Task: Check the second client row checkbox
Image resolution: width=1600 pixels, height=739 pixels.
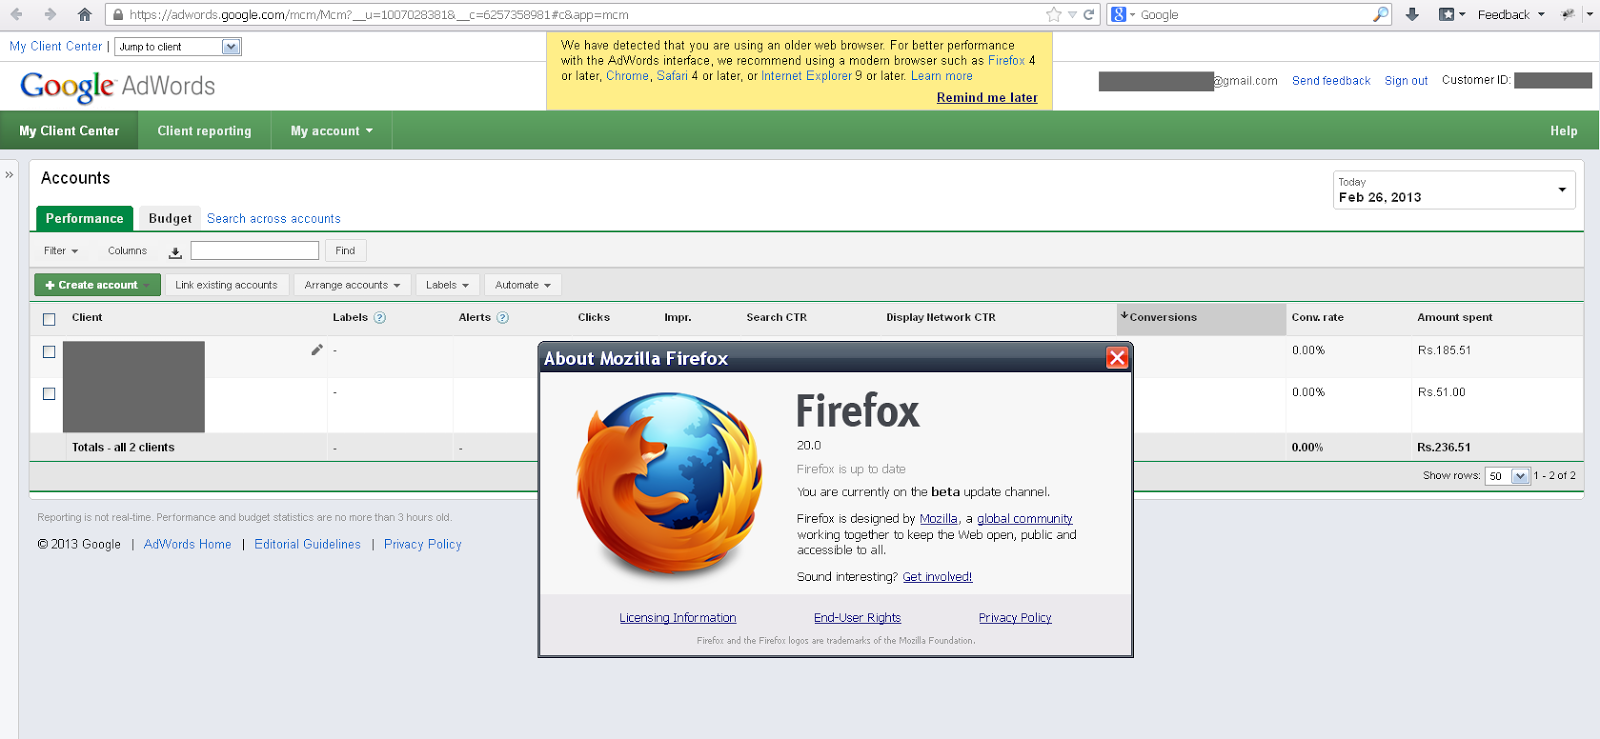Action: pos(49,394)
